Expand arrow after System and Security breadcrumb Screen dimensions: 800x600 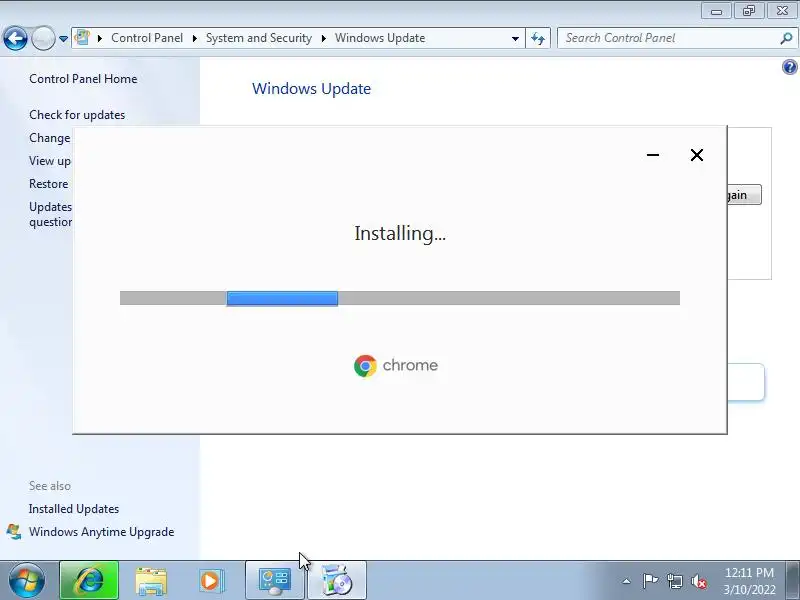[x=323, y=38]
